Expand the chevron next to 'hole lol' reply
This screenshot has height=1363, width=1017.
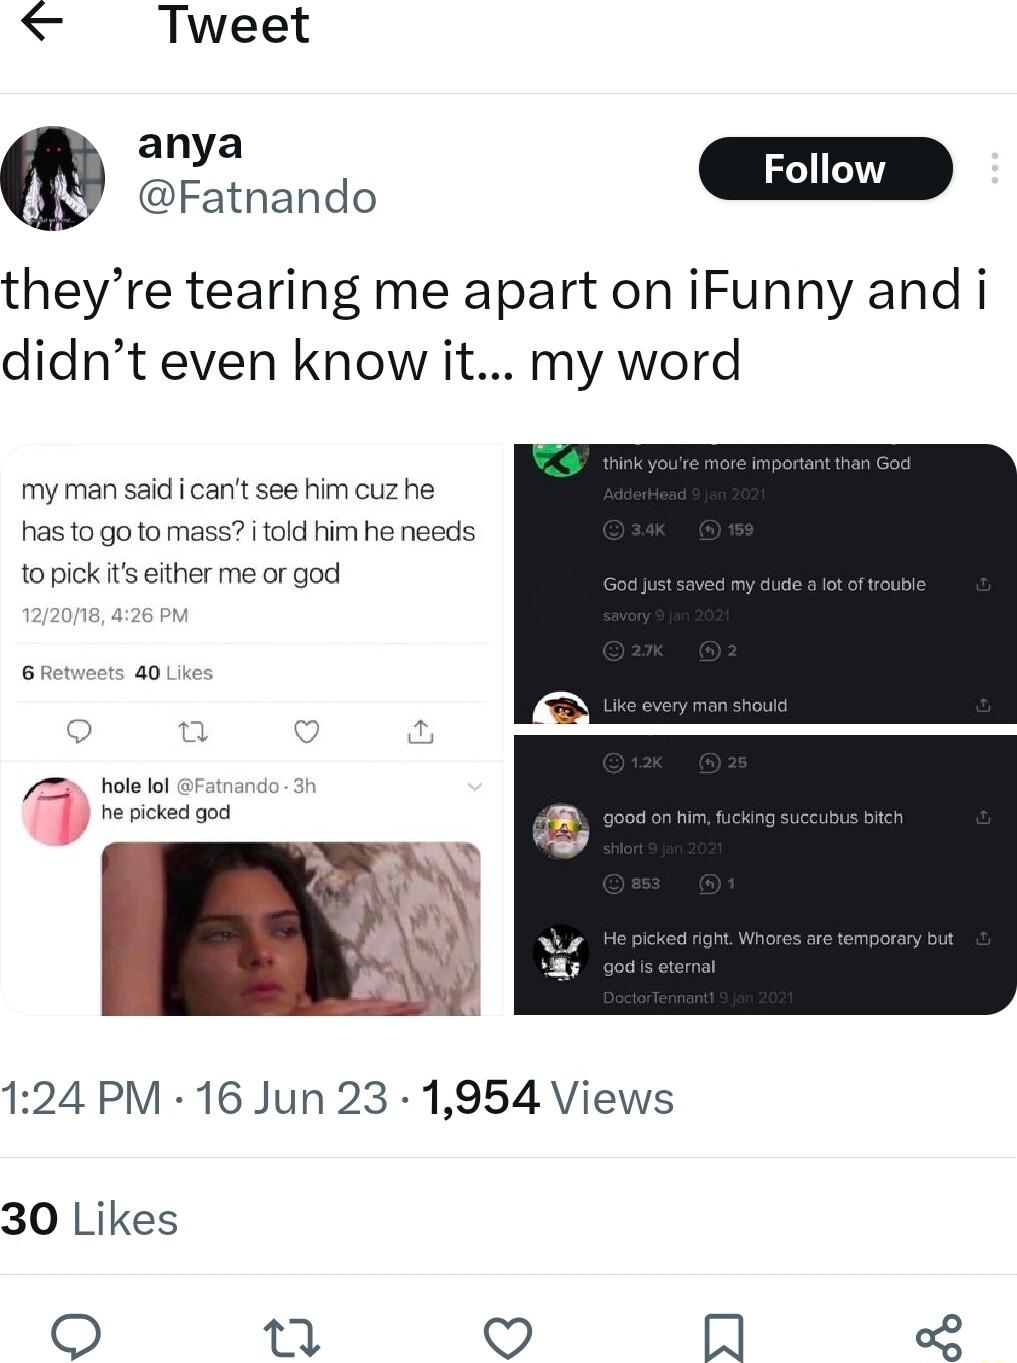click(473, 786)
